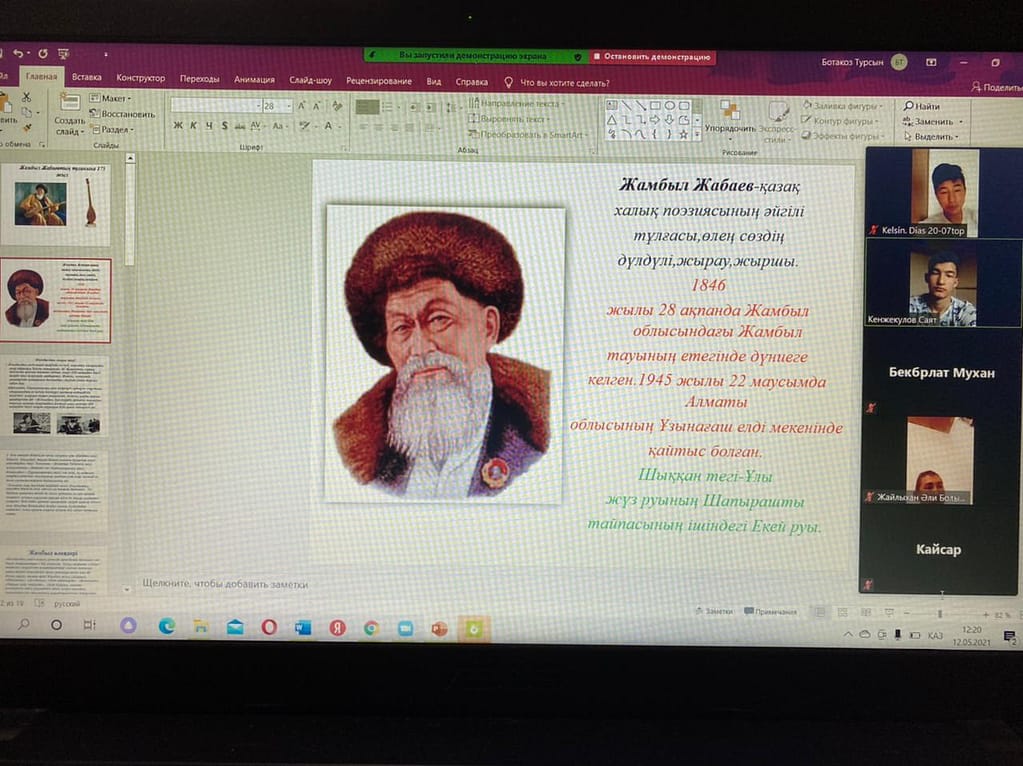The image size is (1023, 766).
Task: Switch to the Анимация tab
Action: 254,80
